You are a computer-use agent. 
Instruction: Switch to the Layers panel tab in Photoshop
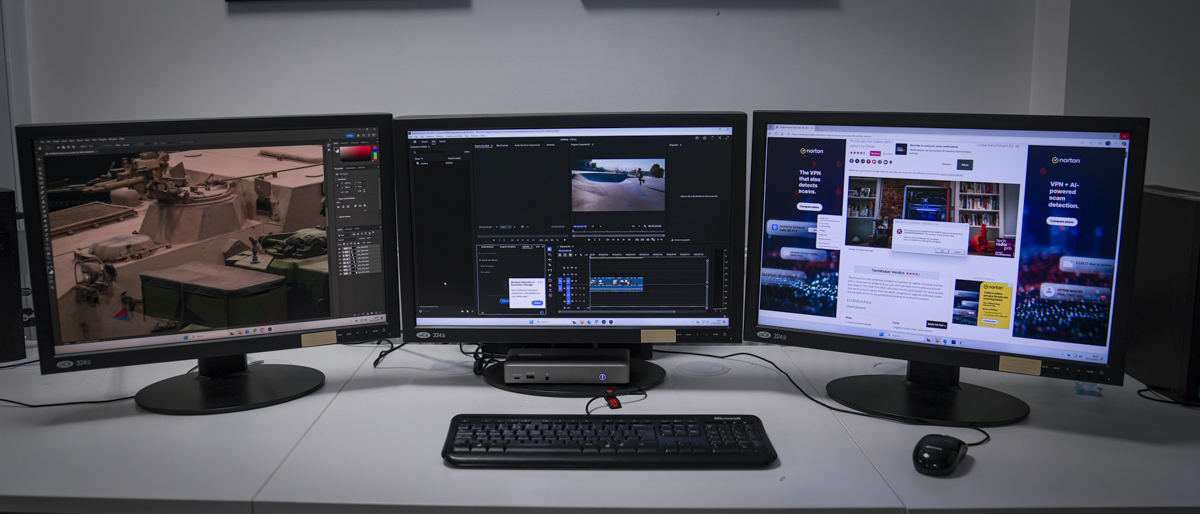tap(340, 229)
